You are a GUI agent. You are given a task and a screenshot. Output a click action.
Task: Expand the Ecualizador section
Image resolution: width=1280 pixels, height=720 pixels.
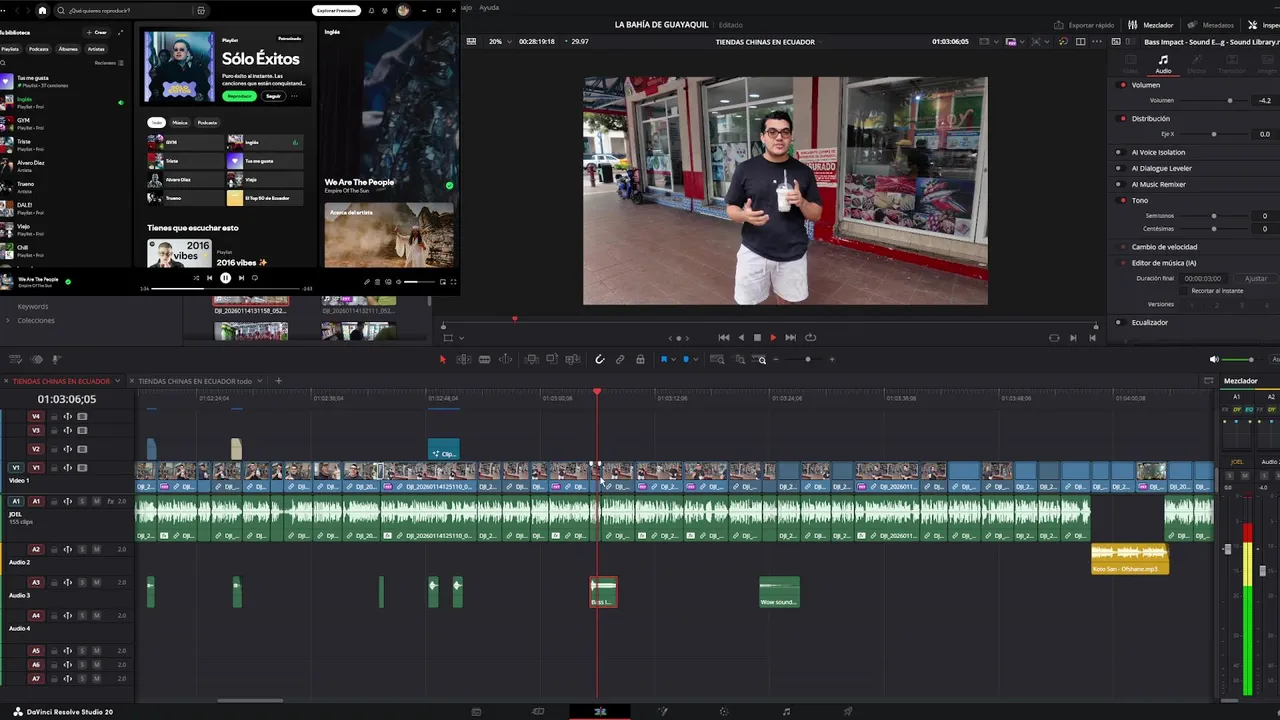[1149, 323]
